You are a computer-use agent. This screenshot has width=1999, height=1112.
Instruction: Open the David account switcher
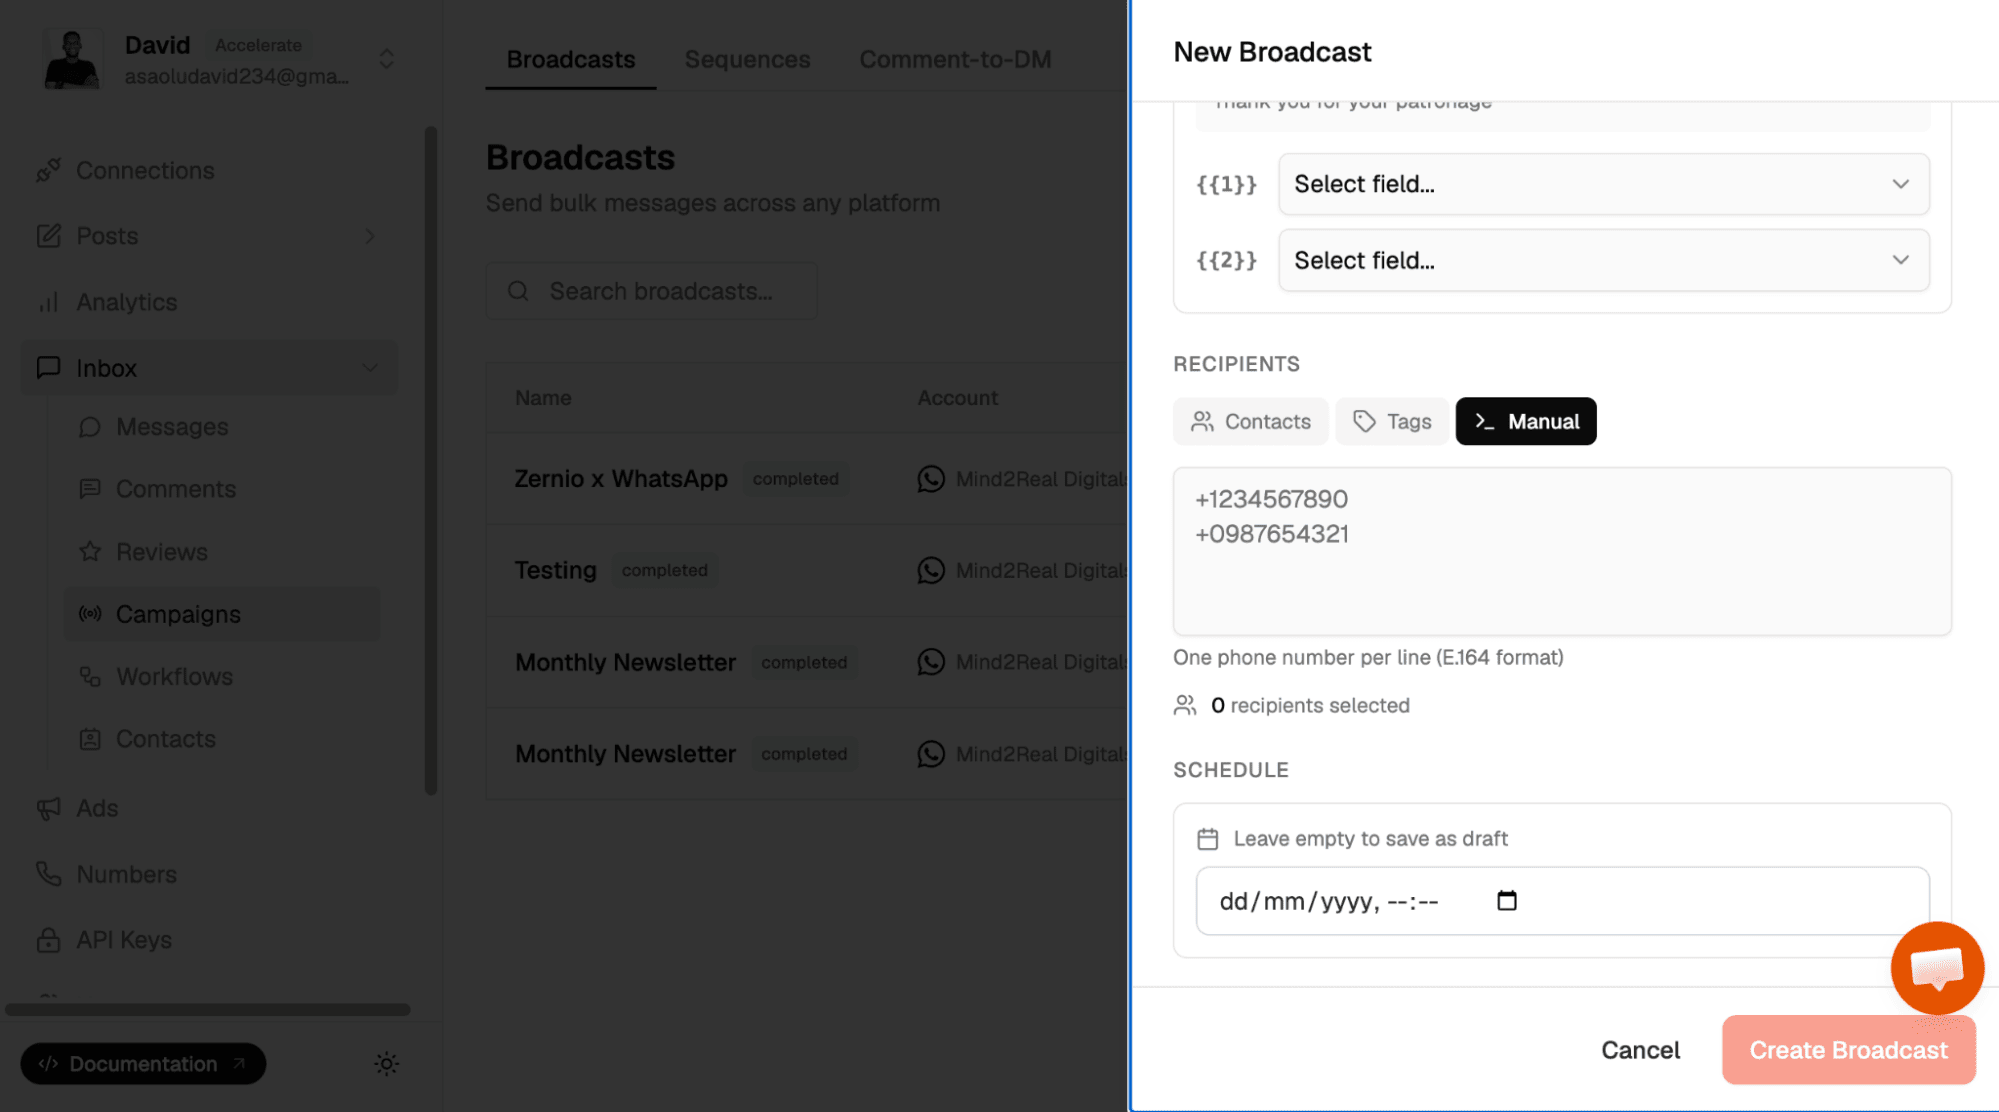386,60
